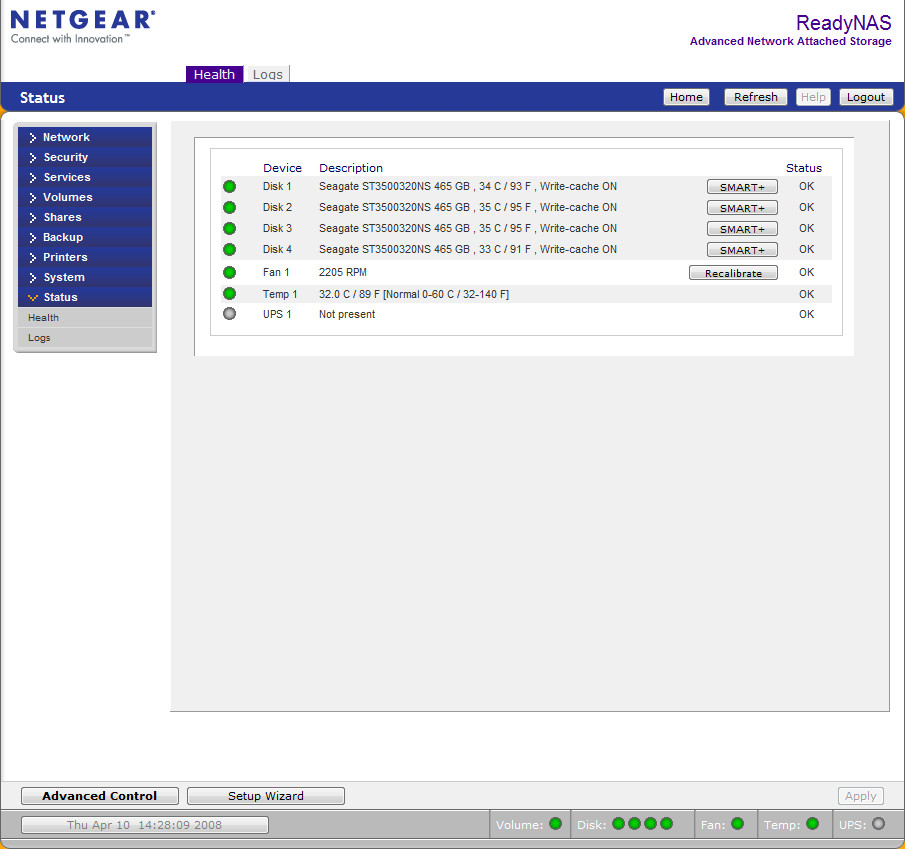The height and width of the screenshot is (849, 905).
Task: Click the gray UPS indicator LED in status bar
Action: pos(878,824)
